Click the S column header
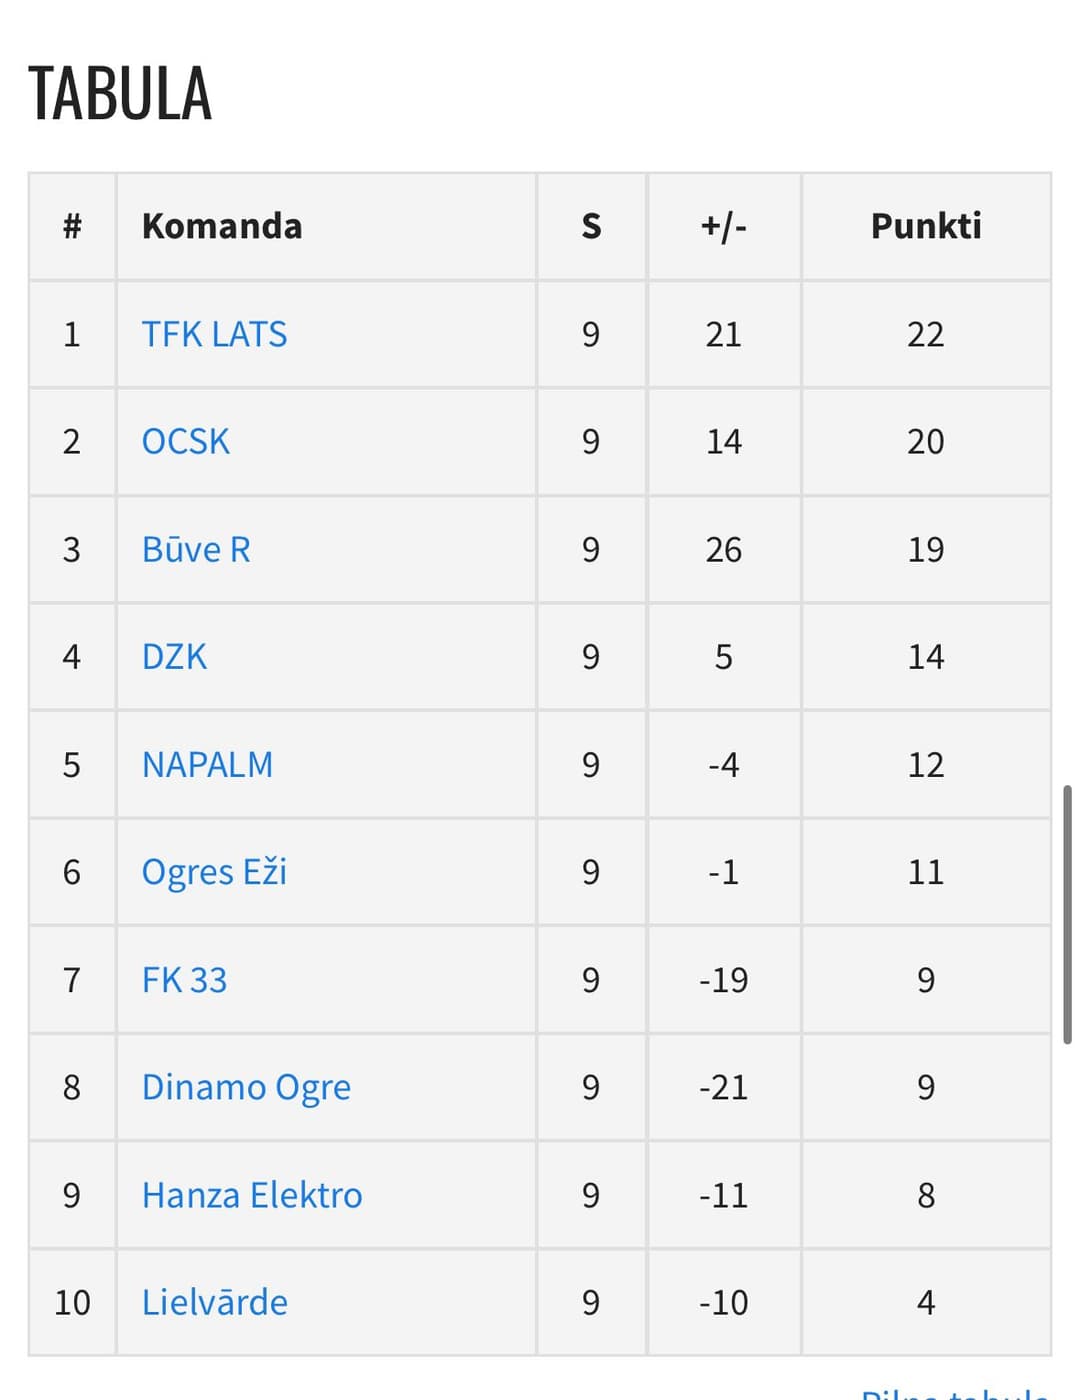1080x1400 pixels. pyautogui.click(x=591, y=226)
